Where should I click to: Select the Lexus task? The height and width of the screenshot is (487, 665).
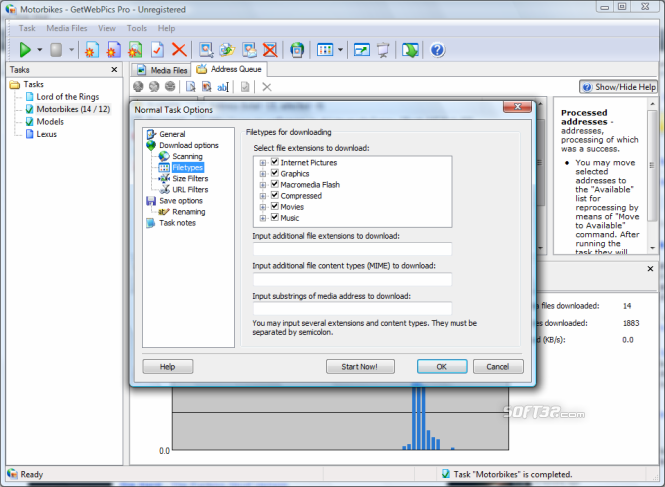click(46, 134)
